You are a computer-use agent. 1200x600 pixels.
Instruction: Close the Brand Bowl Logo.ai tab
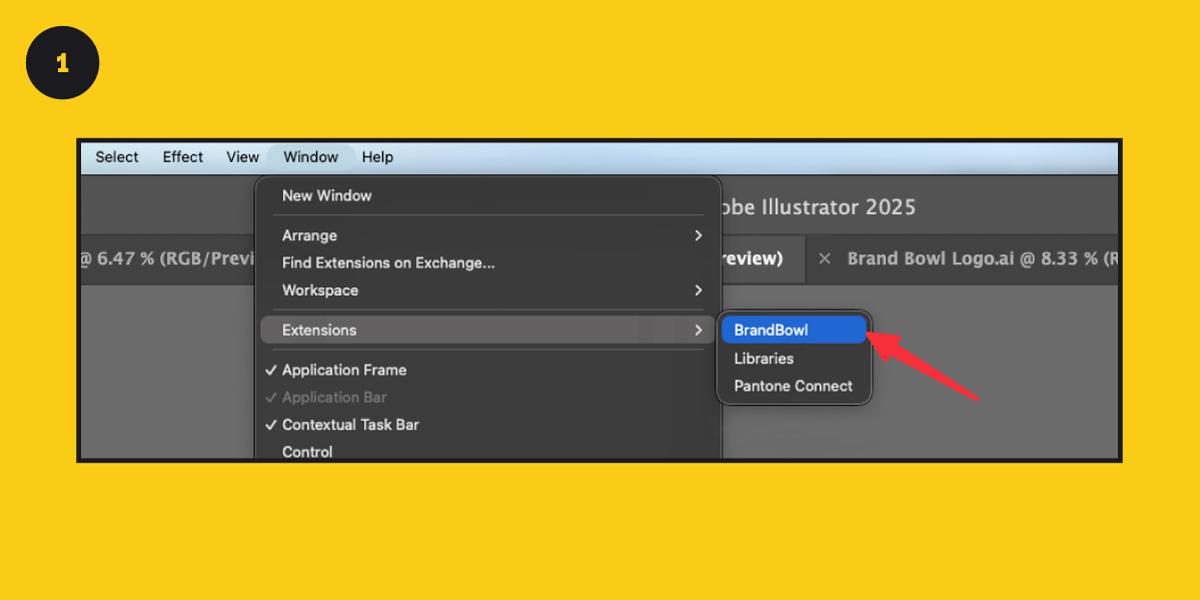825,258
